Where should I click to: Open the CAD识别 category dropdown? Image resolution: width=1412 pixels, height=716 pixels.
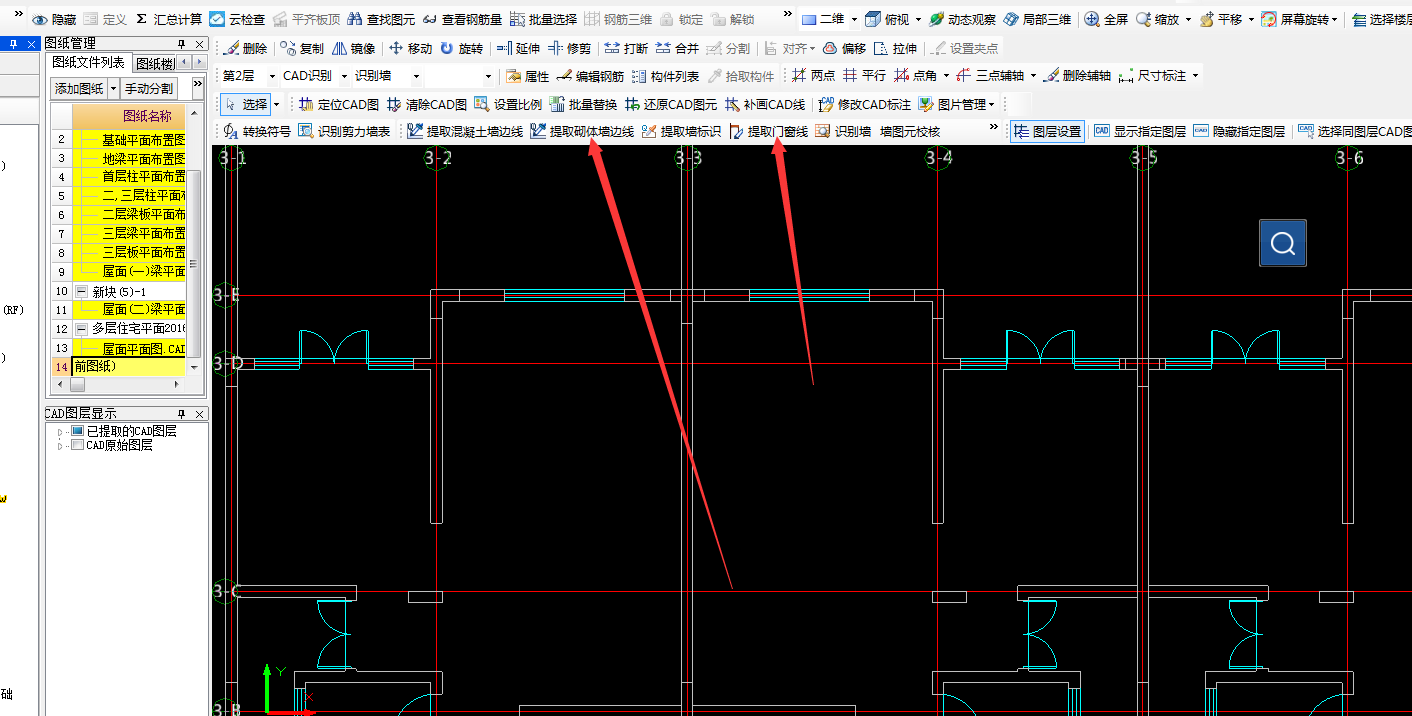pyautogui.click(x=344, y=76)
